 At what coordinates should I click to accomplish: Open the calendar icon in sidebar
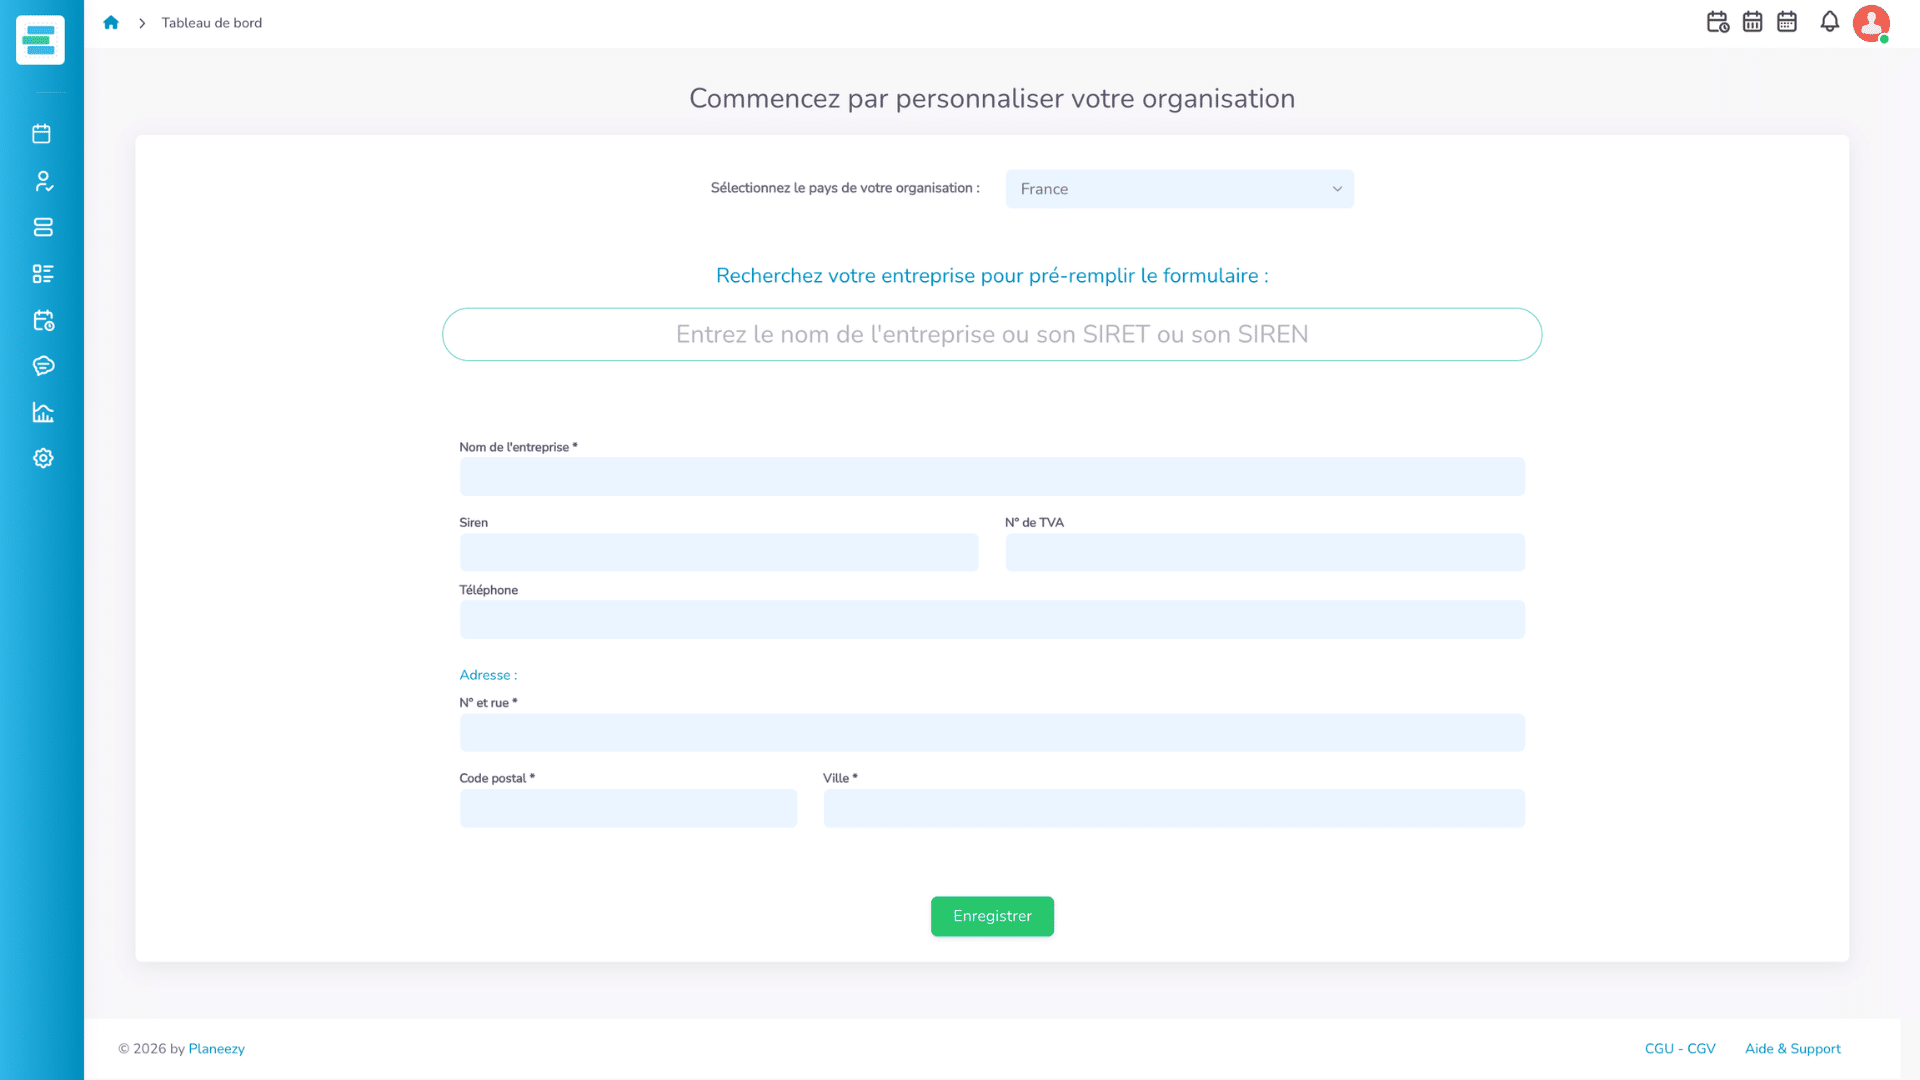(42, 134)
